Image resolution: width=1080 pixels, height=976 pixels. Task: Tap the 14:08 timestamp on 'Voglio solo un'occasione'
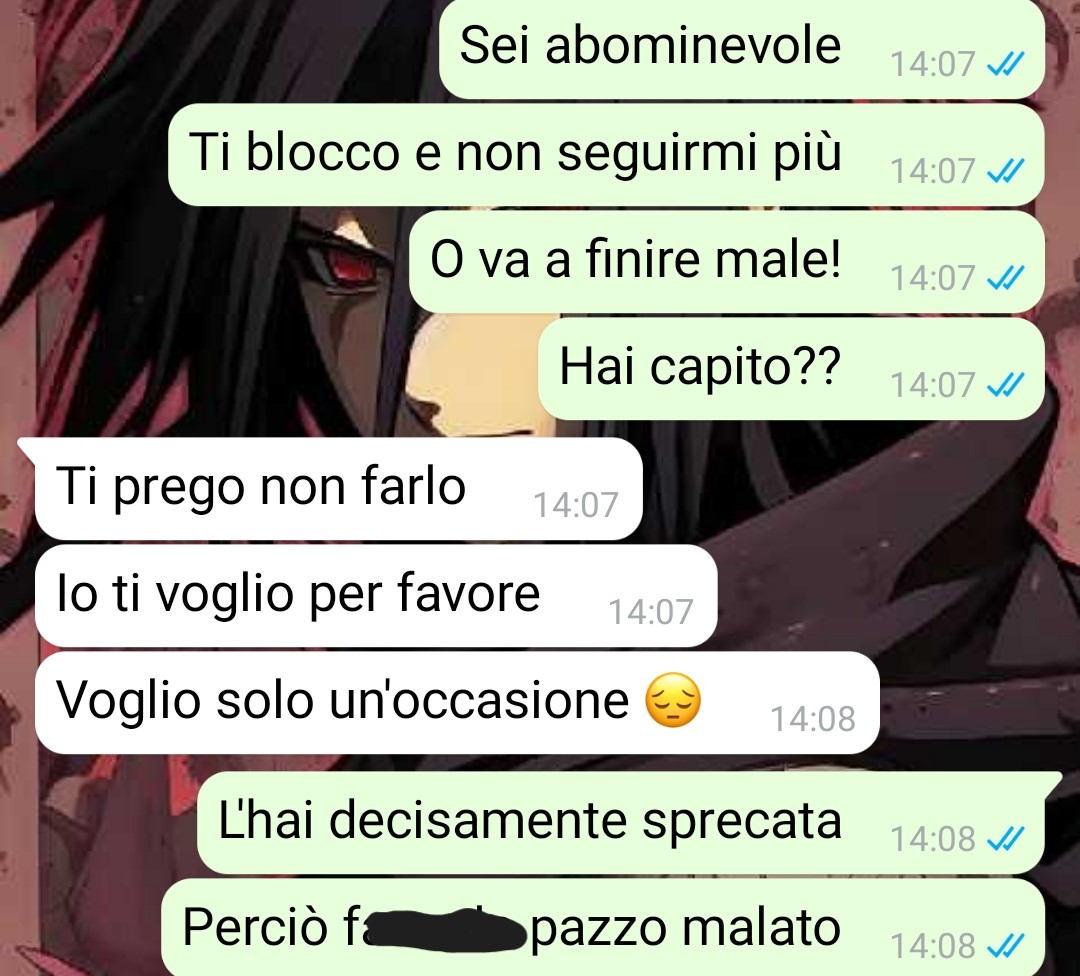pyautogui.click(x=813, y=719)
